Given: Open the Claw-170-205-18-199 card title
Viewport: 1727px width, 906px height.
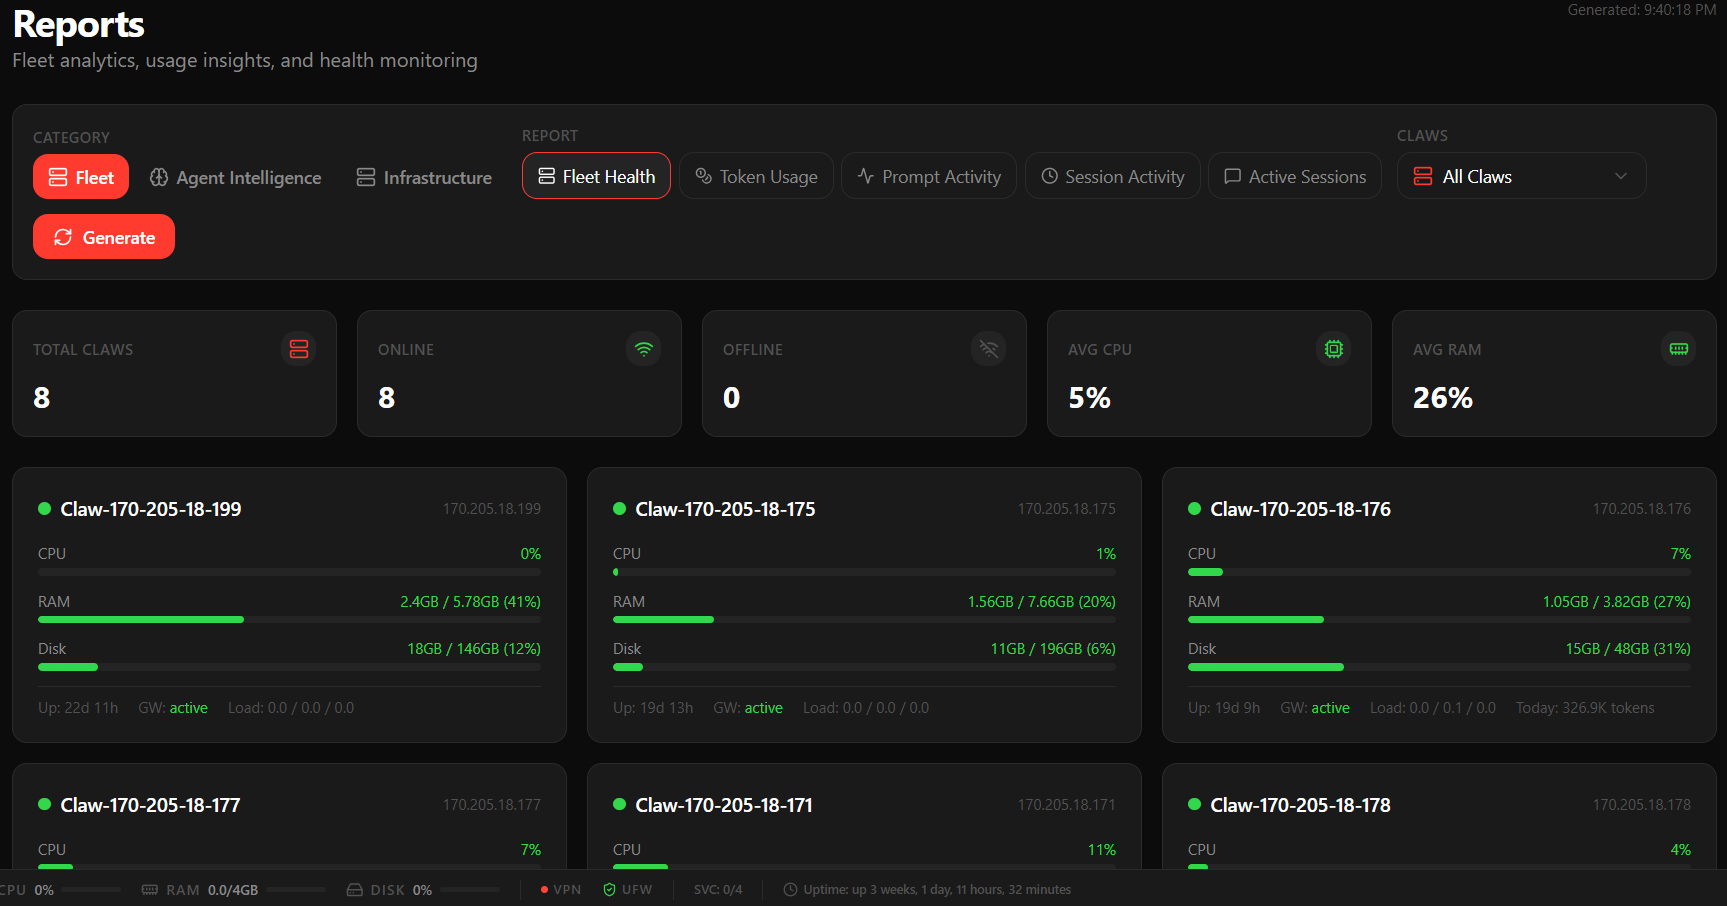Looking at the screenshot, I should tap(151, 509).
